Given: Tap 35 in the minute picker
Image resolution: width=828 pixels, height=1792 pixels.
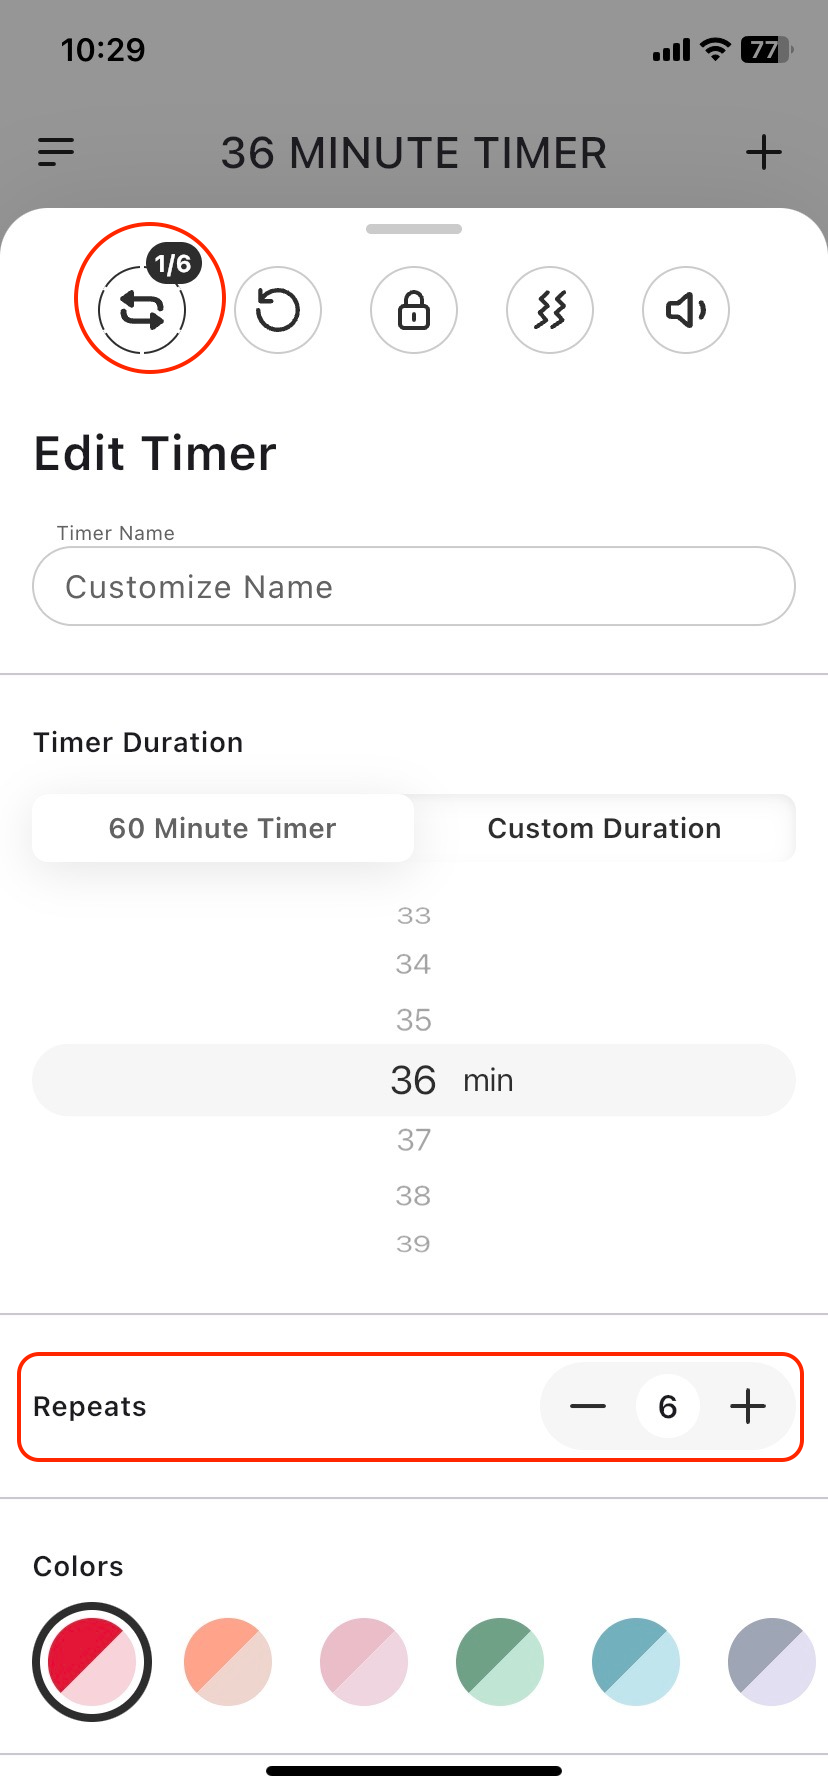Looking at the screenshot, I should 414,1020.
